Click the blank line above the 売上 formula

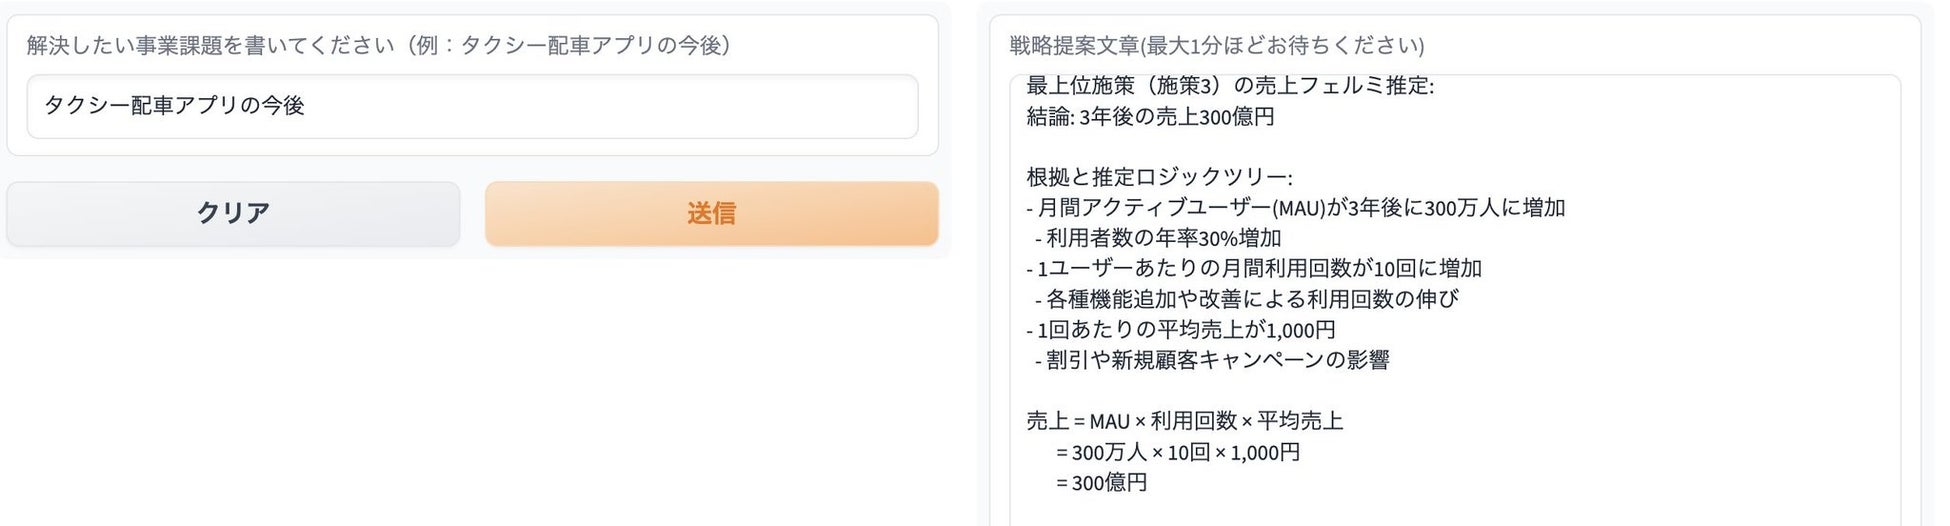(x=1300, y=390)
